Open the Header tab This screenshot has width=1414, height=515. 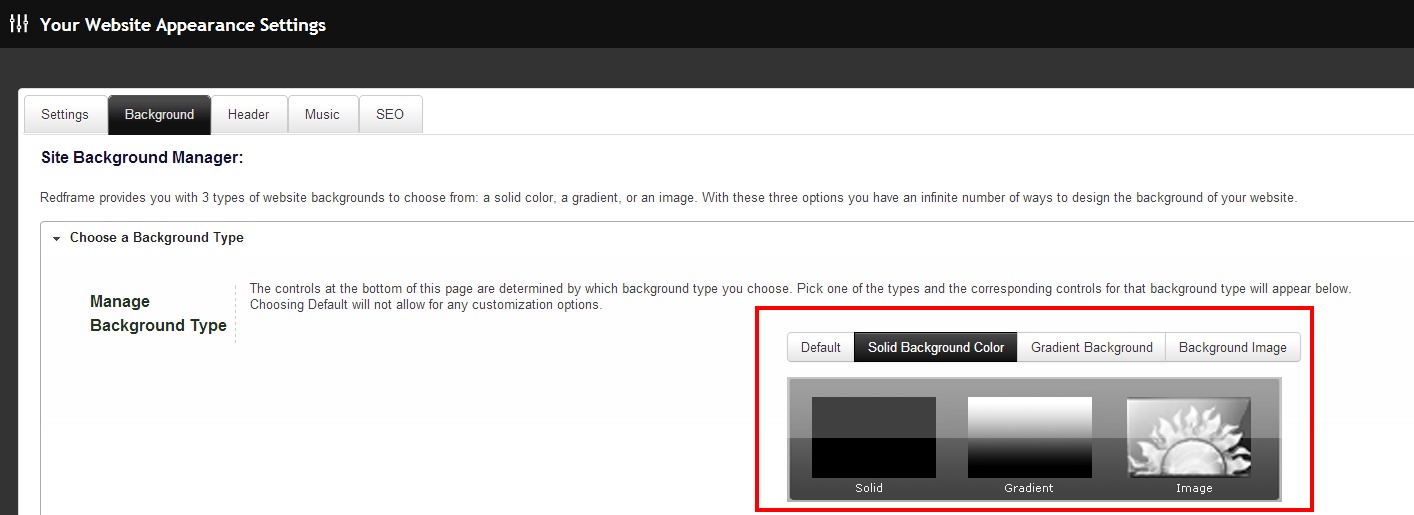coord(248,115)
